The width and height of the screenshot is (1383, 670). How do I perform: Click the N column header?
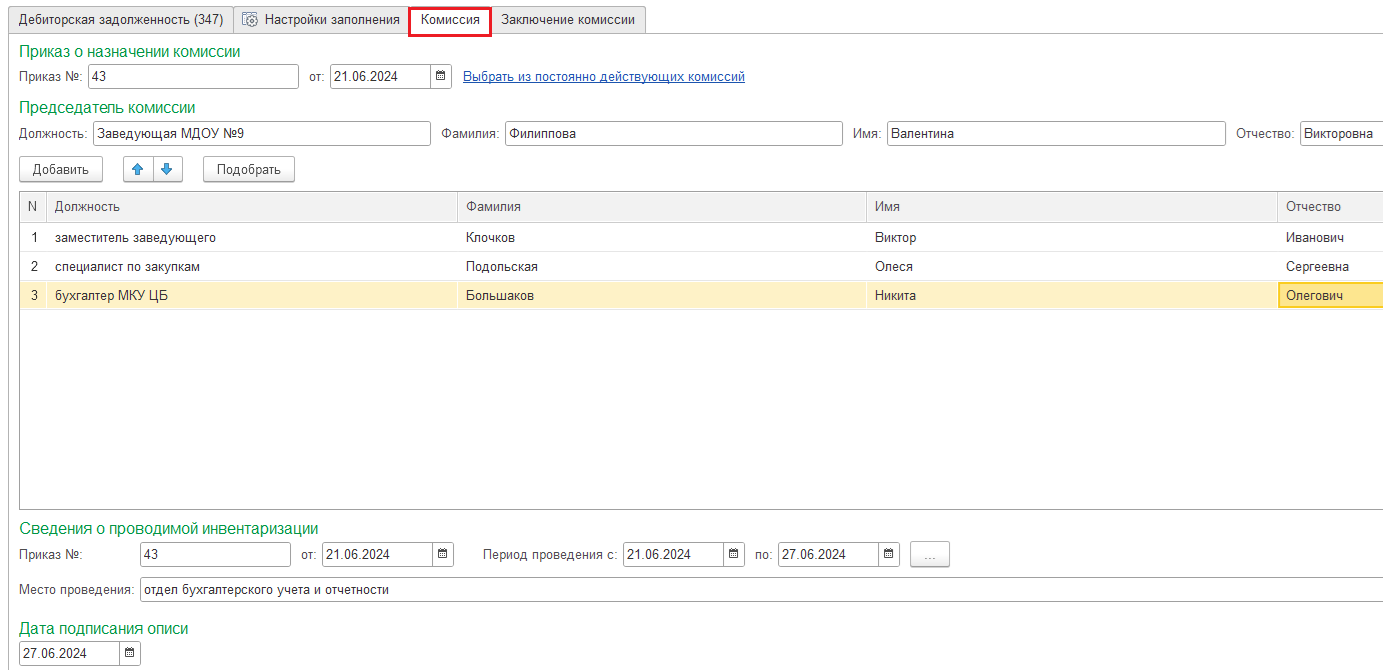click(33, 207)
